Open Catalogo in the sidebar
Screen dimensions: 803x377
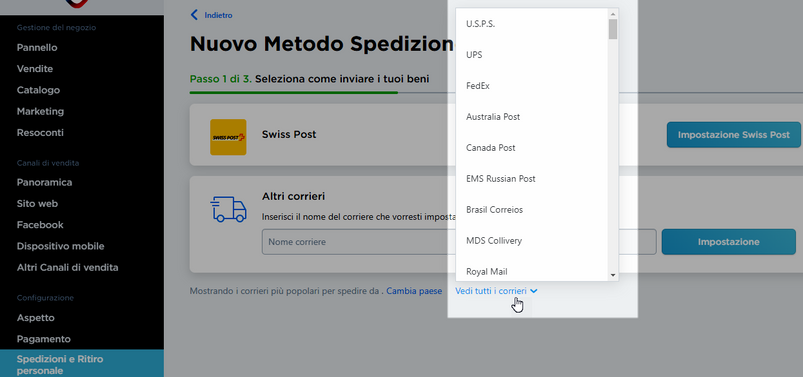[x=38, y=90]
